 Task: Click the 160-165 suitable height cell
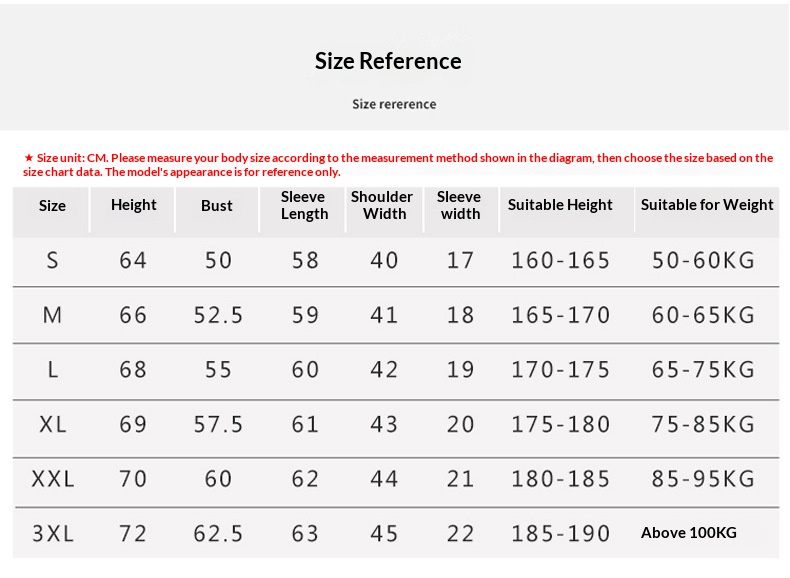click(560, 261)
